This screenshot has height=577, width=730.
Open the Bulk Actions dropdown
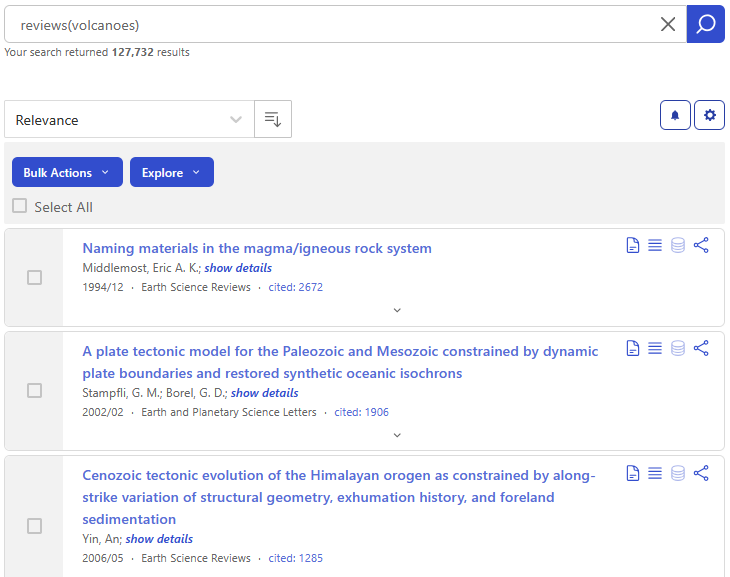point(67,172)
